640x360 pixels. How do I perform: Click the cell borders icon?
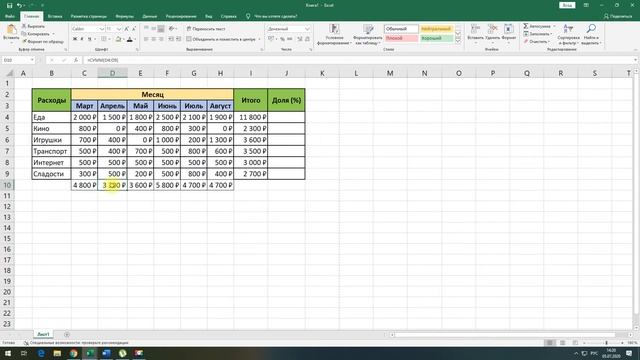click(x=104, y=39)
